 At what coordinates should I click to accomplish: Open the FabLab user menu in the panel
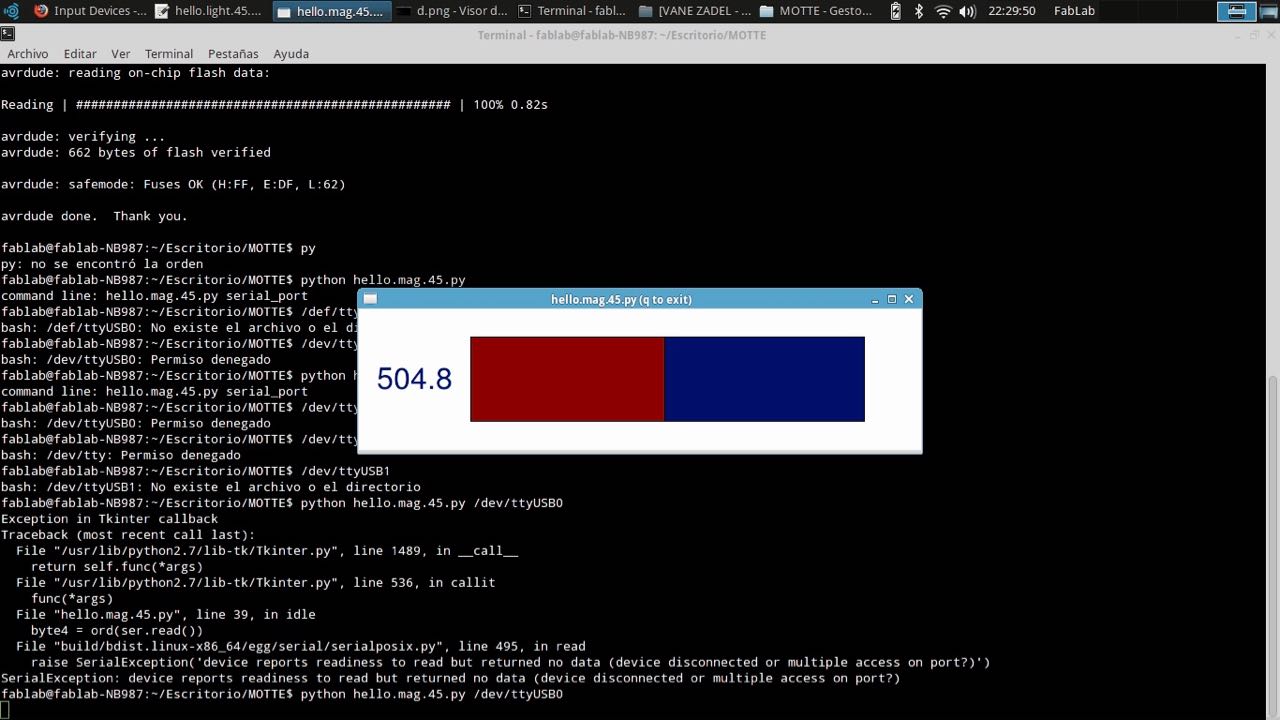coord(1073,11)
